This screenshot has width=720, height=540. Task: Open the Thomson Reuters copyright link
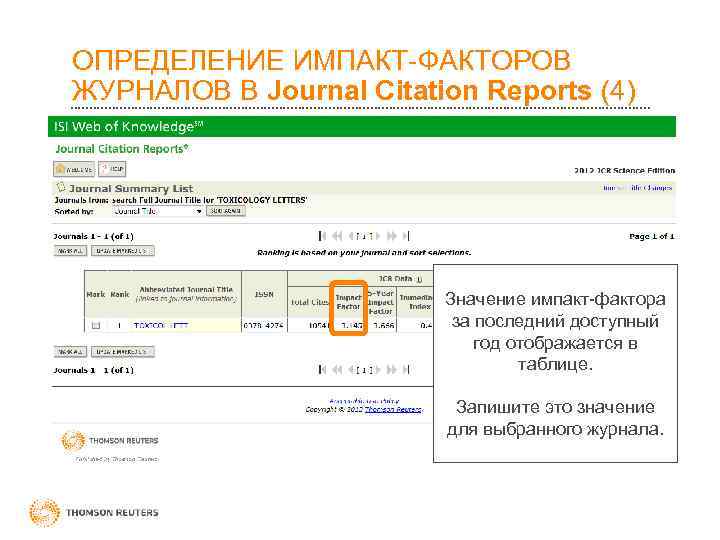click(x=393, y=410)
